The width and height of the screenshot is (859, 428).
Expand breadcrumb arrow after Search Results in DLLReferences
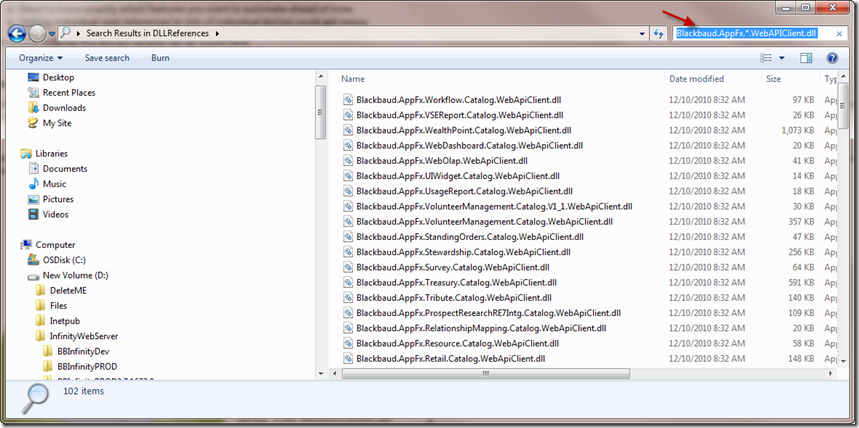click(217, 33)
